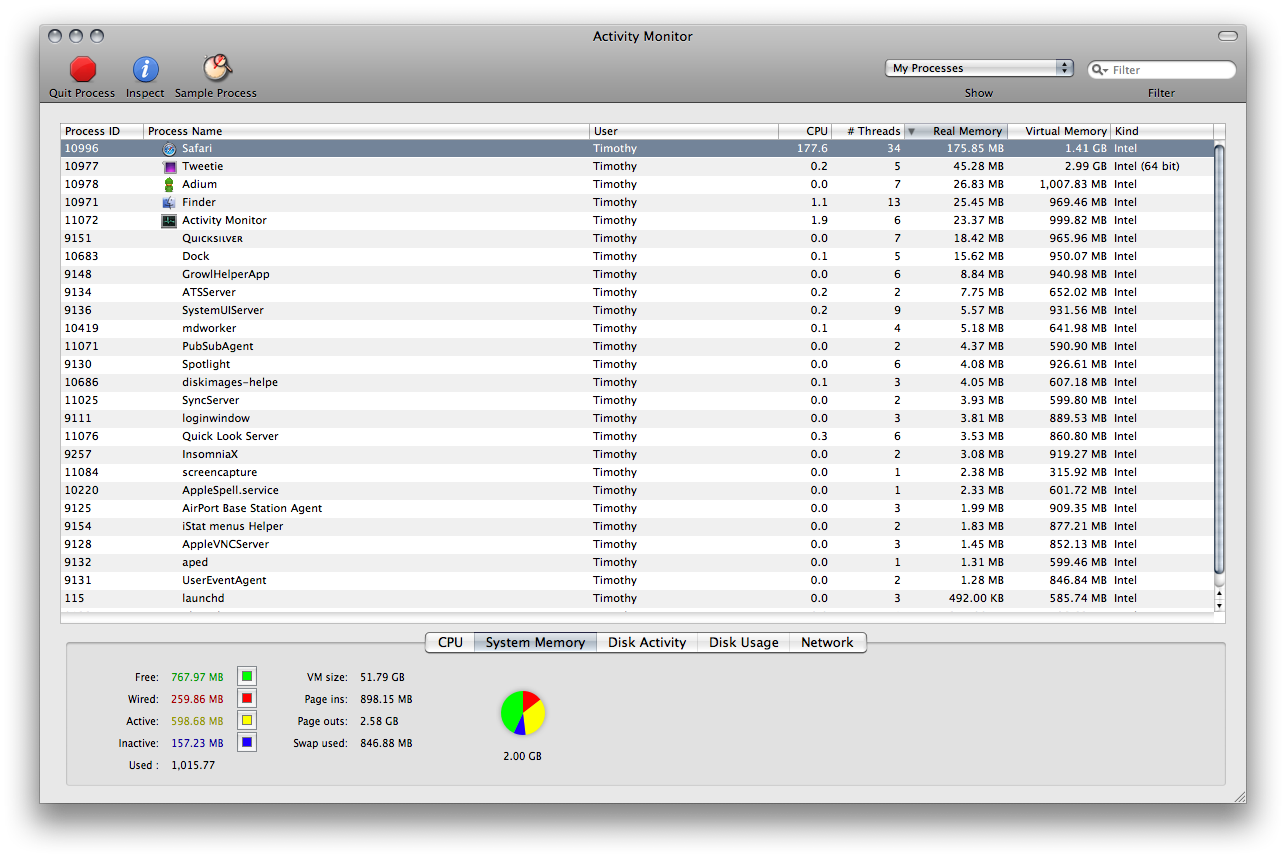The height and width of the screenshot is (858, 1286).
Task: Select the Spotlight process row
Action: 636,364
